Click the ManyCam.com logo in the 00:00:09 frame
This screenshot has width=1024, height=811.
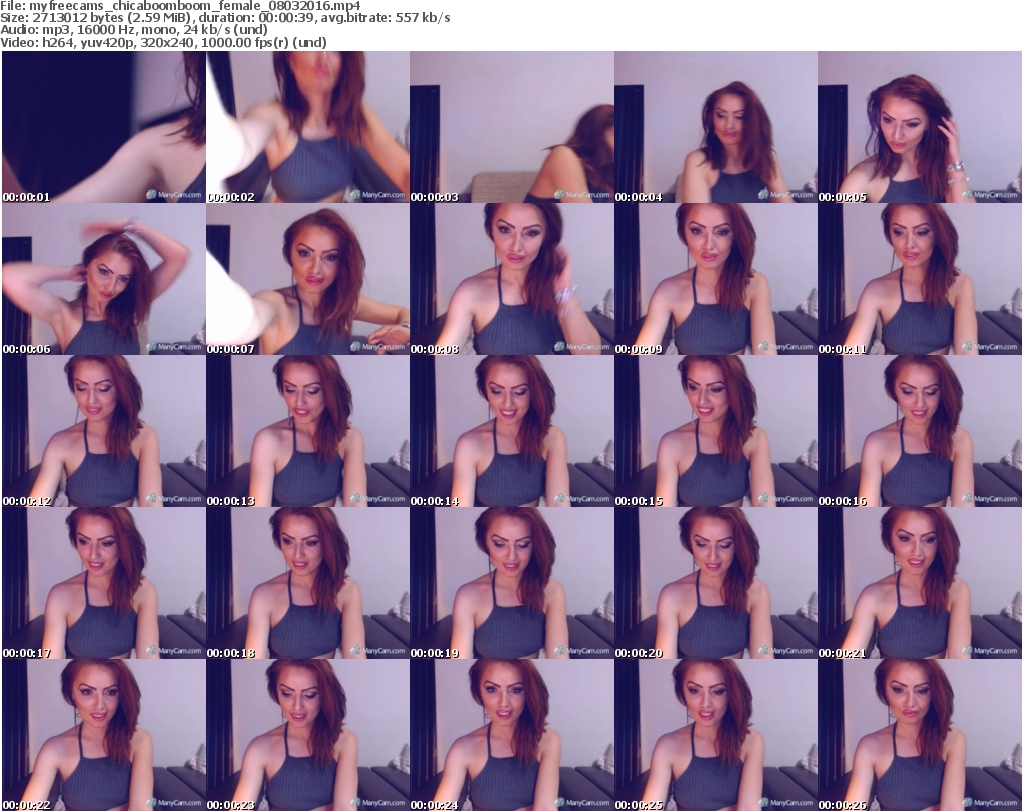tap(786, 347)
